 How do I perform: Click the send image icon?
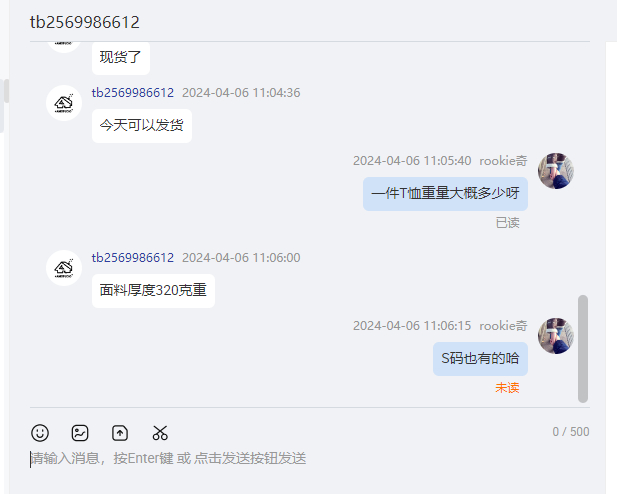[80, 433]
